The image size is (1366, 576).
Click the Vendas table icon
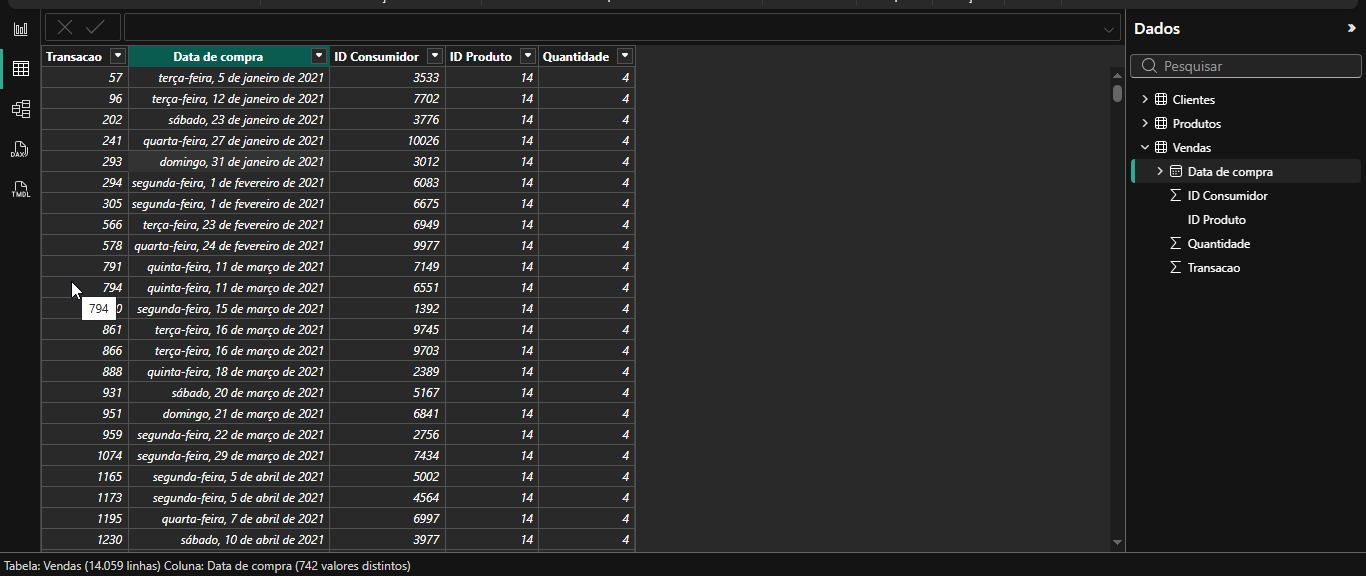pos(1161,148)
